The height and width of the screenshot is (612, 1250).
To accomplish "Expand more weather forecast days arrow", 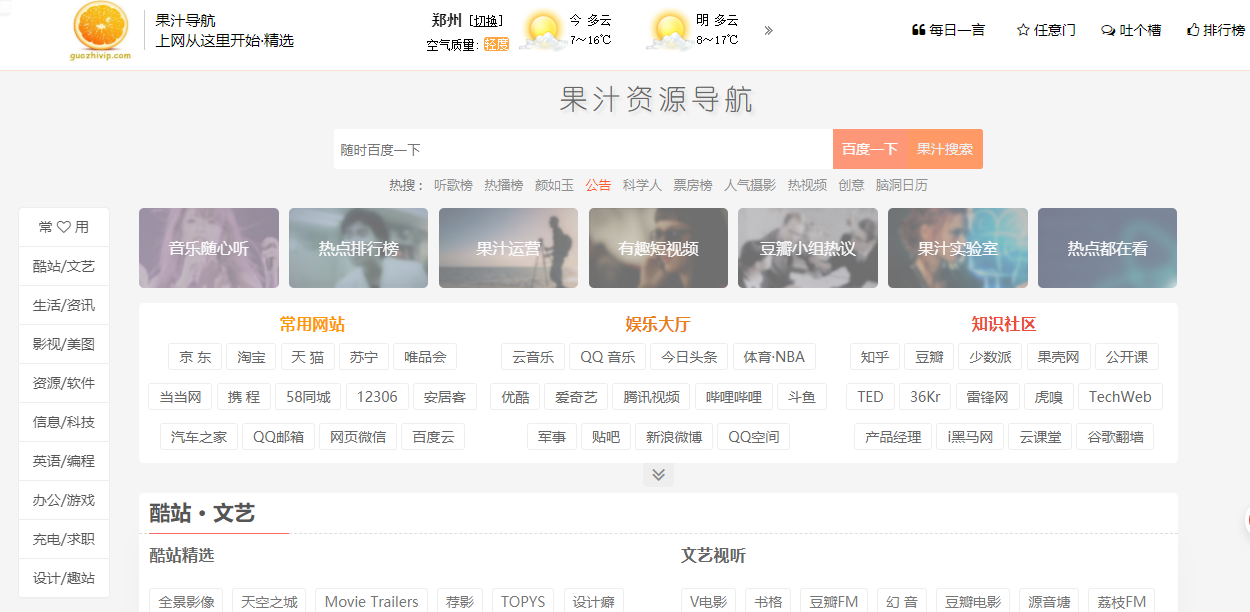I will [768, 30].
